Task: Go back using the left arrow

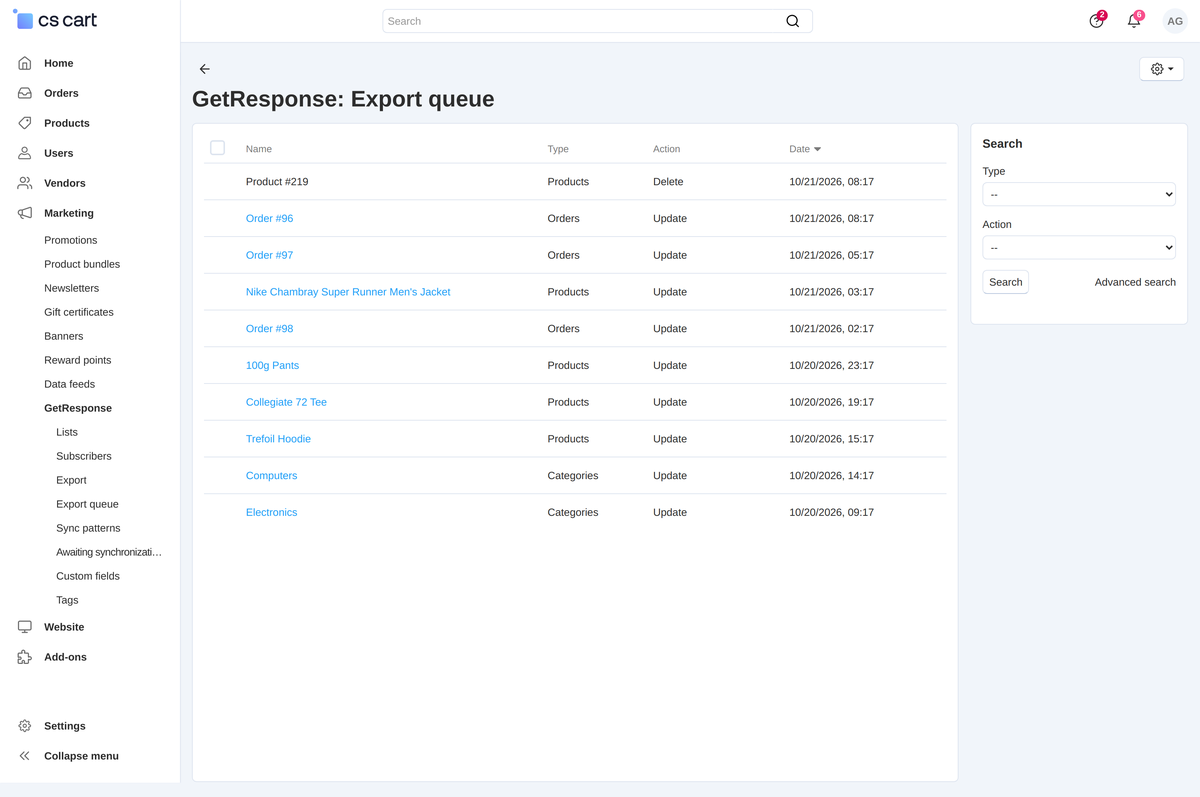Action: point(204,69)
